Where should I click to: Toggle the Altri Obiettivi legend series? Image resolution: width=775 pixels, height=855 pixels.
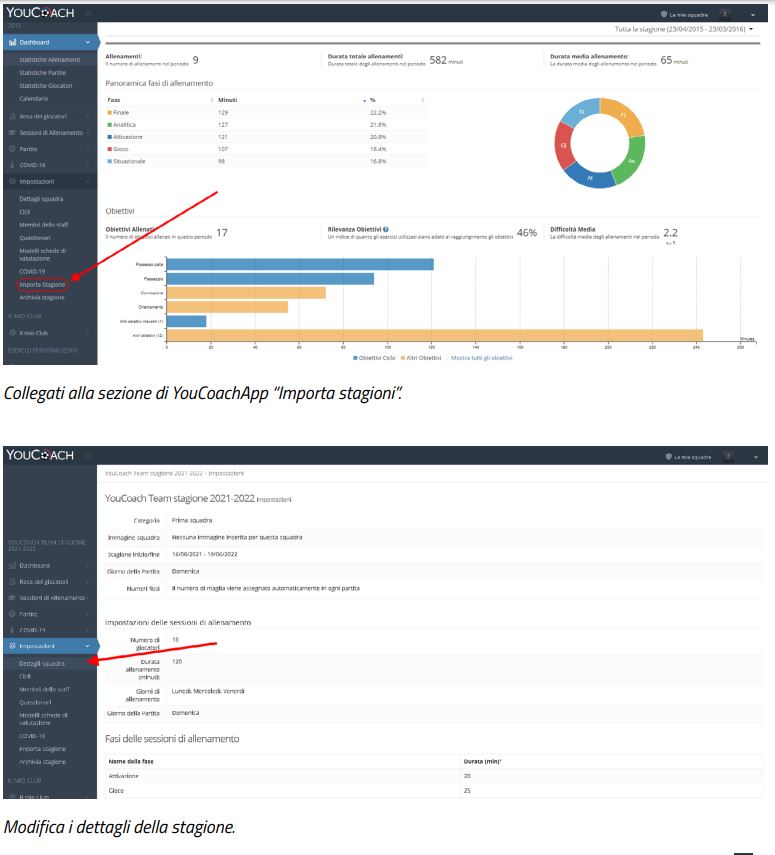coord(421,357)
